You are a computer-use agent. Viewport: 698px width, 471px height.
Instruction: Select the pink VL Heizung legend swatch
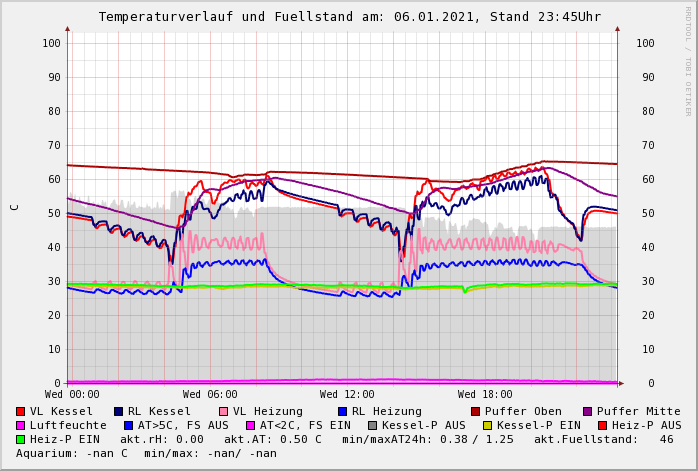pyautogui.click(x=224, y=411)
